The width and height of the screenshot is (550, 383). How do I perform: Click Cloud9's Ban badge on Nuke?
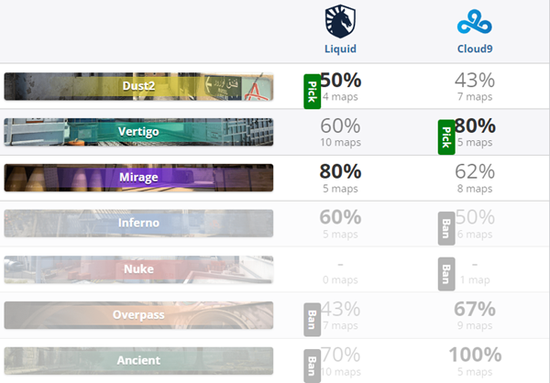447,274
